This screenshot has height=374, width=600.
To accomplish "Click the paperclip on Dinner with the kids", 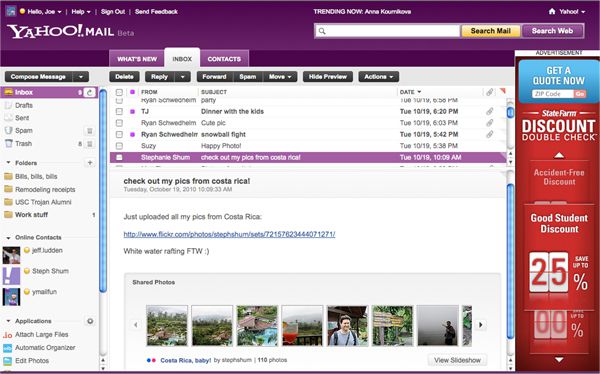I will pos(489,111).
